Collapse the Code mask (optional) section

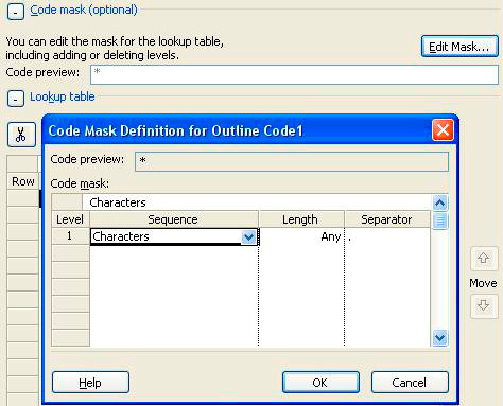15,11
